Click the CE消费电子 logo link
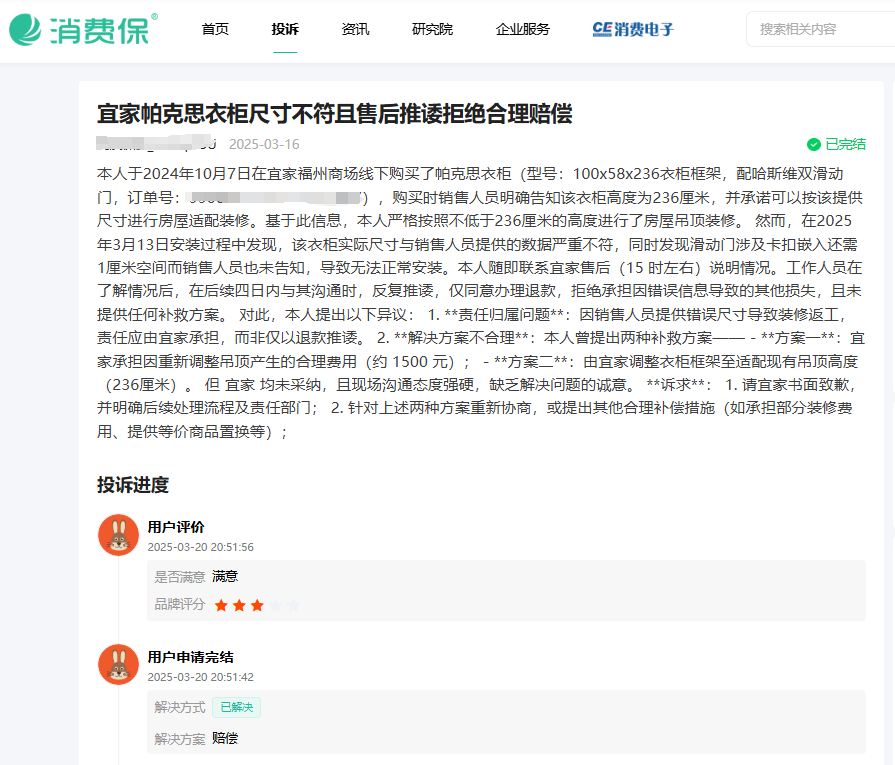895x765 pixels. 633,29
